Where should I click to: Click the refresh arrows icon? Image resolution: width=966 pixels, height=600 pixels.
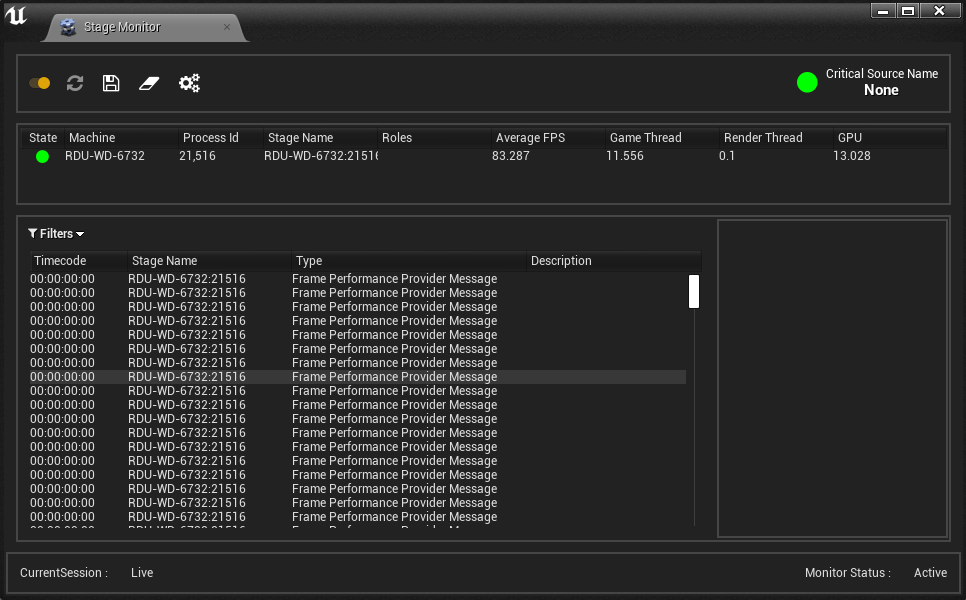pos(75,83)
